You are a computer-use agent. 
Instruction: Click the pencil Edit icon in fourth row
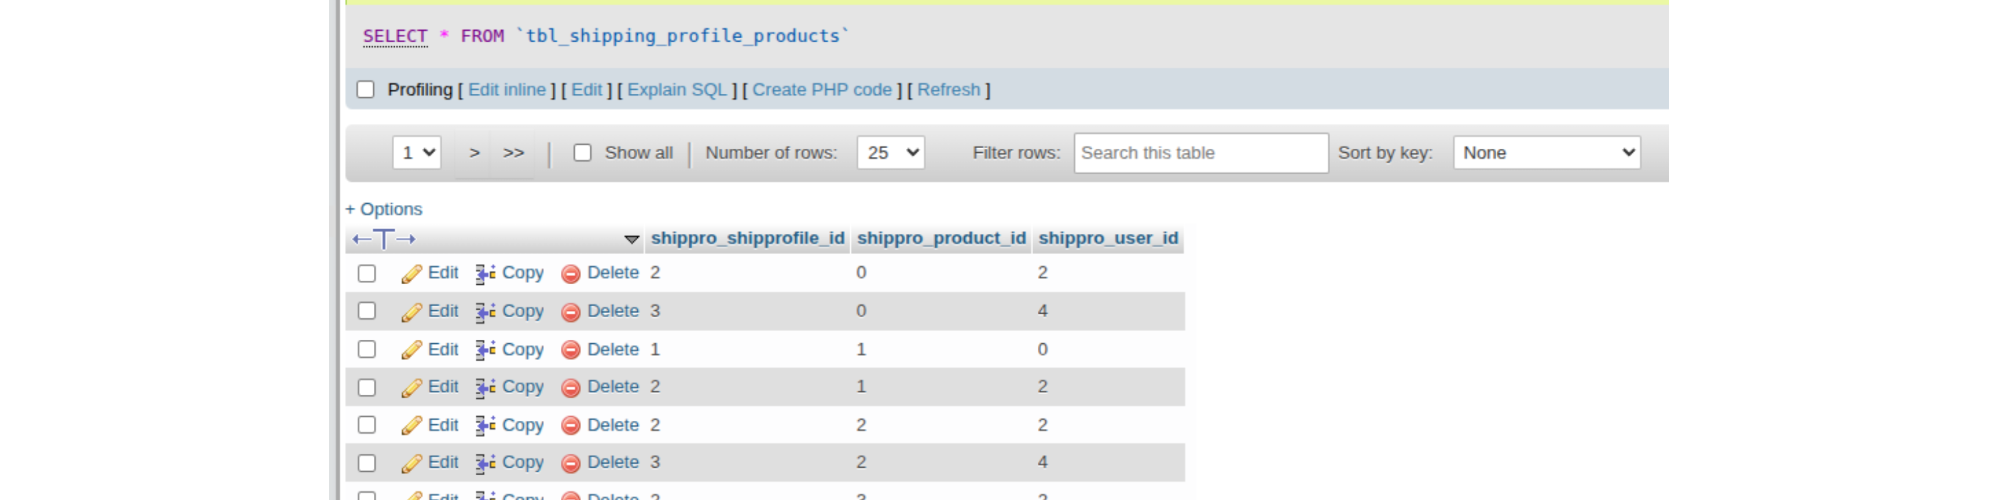tap(411, 388)
